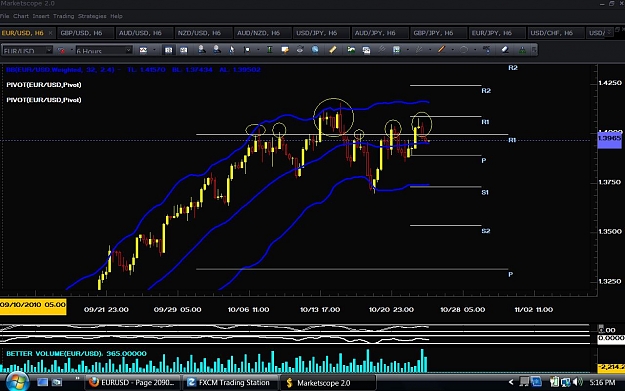Click the blue chart-window icon before the pitchfork
Image resolution: width=625 pixels, height=391 pixels.
396,49
